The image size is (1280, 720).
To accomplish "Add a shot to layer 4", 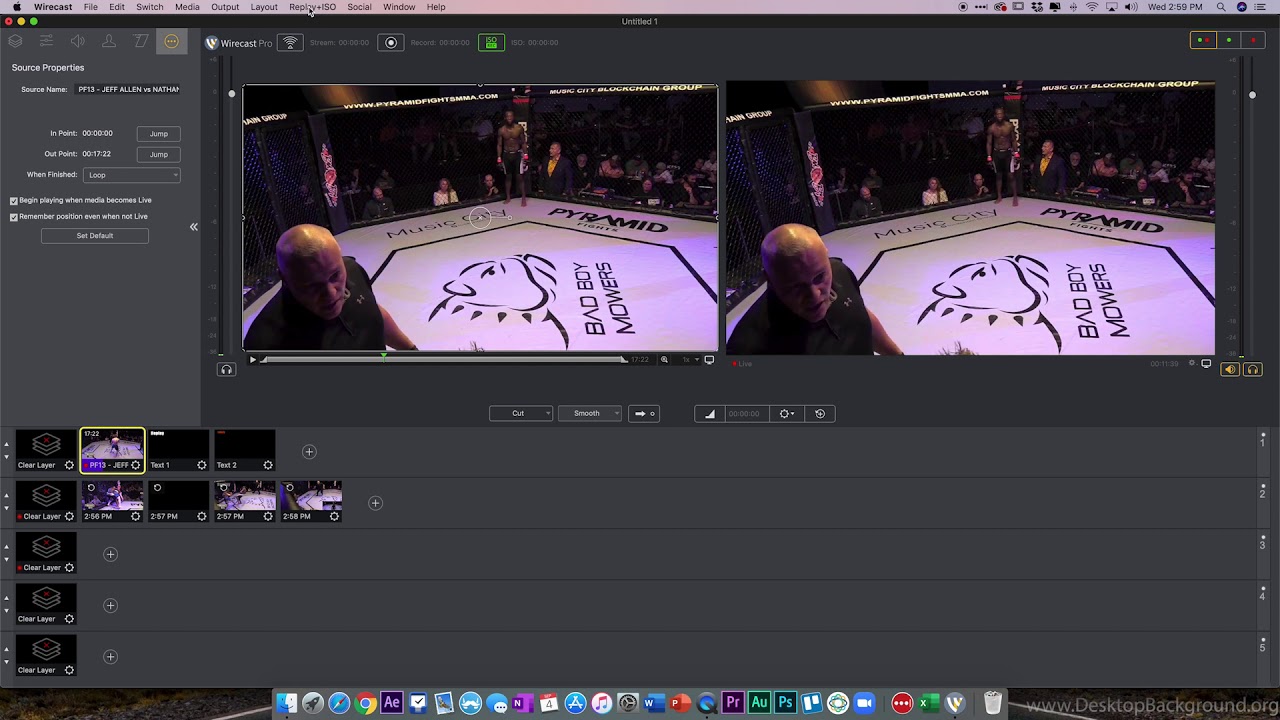I will 110,605.
